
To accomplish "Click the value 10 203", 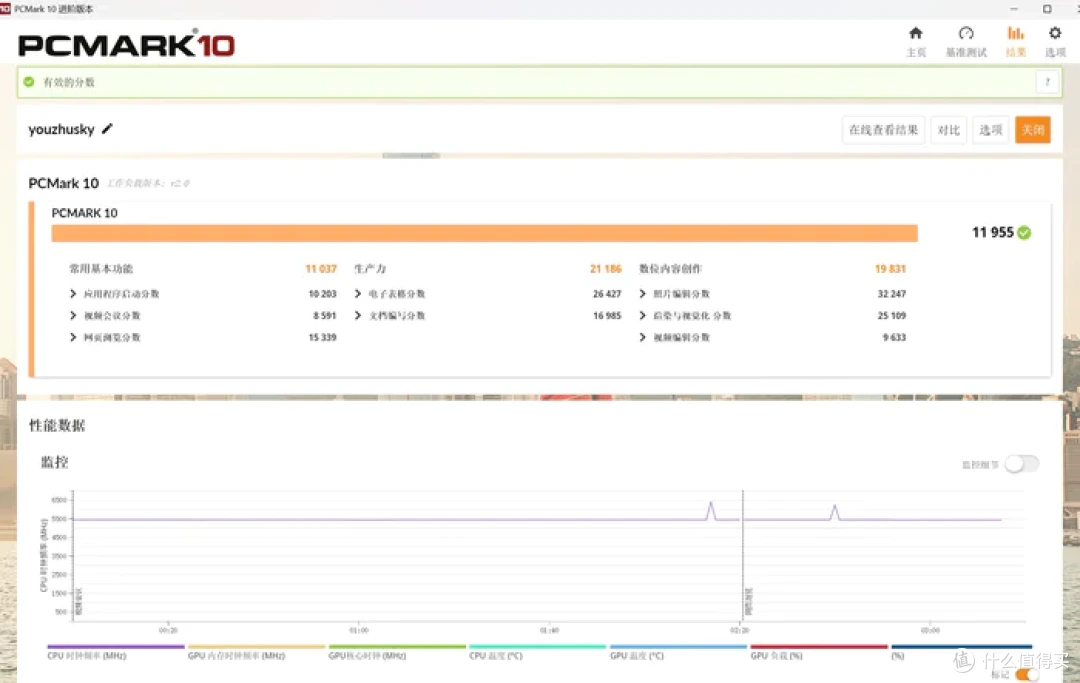I will click(x=322, y=294).
